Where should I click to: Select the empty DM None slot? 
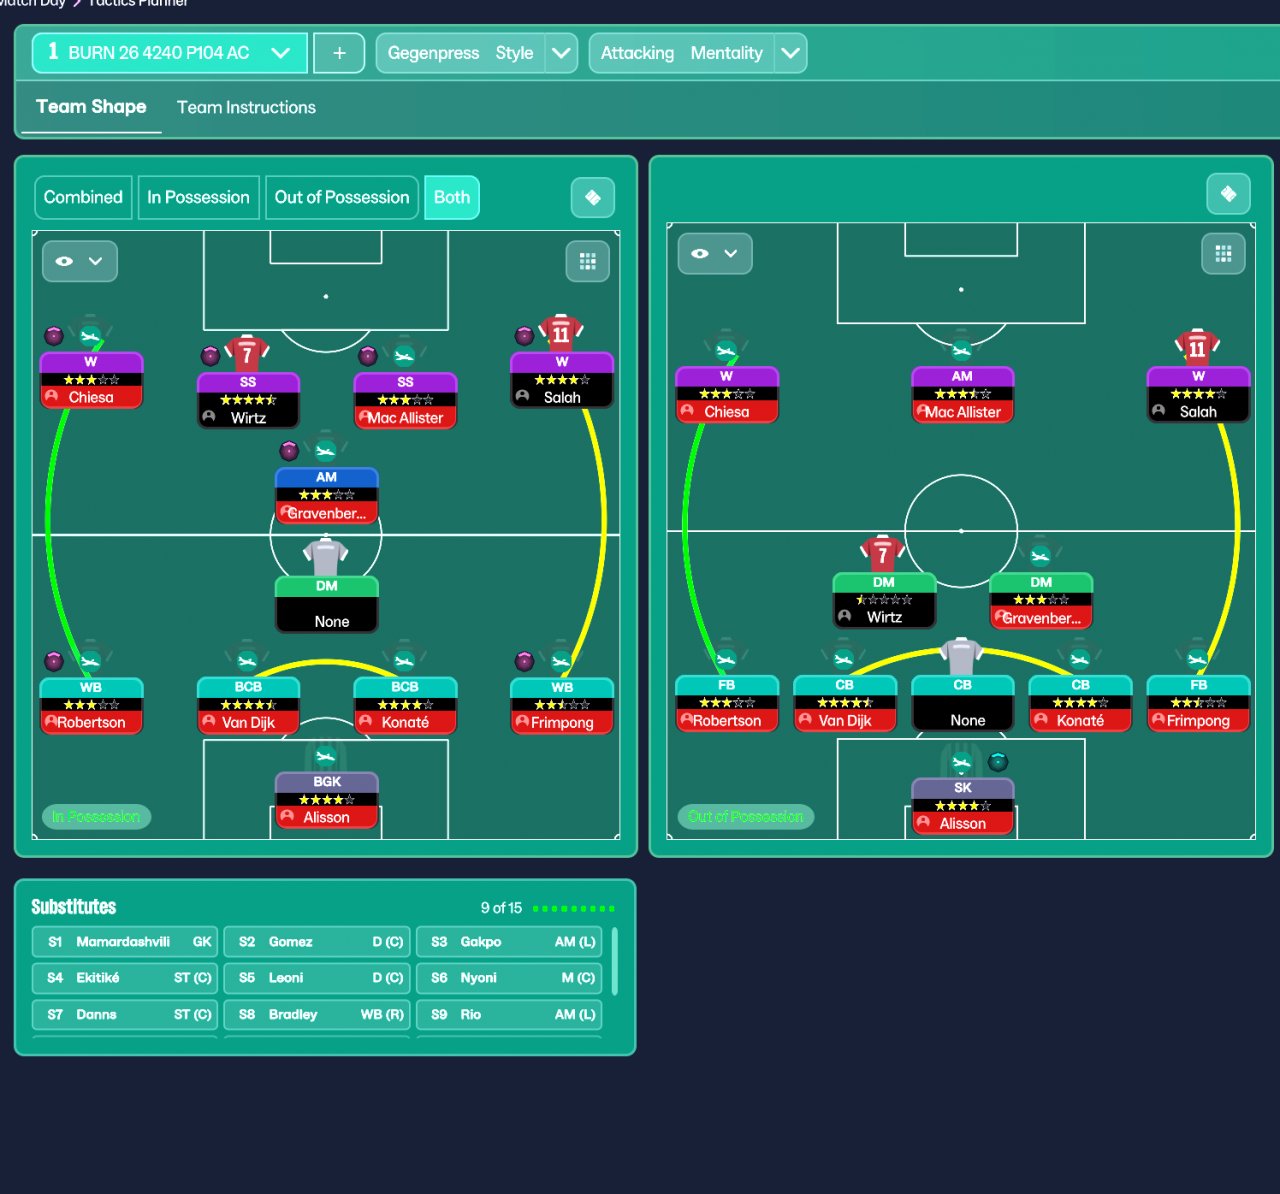tap(326, 604)
